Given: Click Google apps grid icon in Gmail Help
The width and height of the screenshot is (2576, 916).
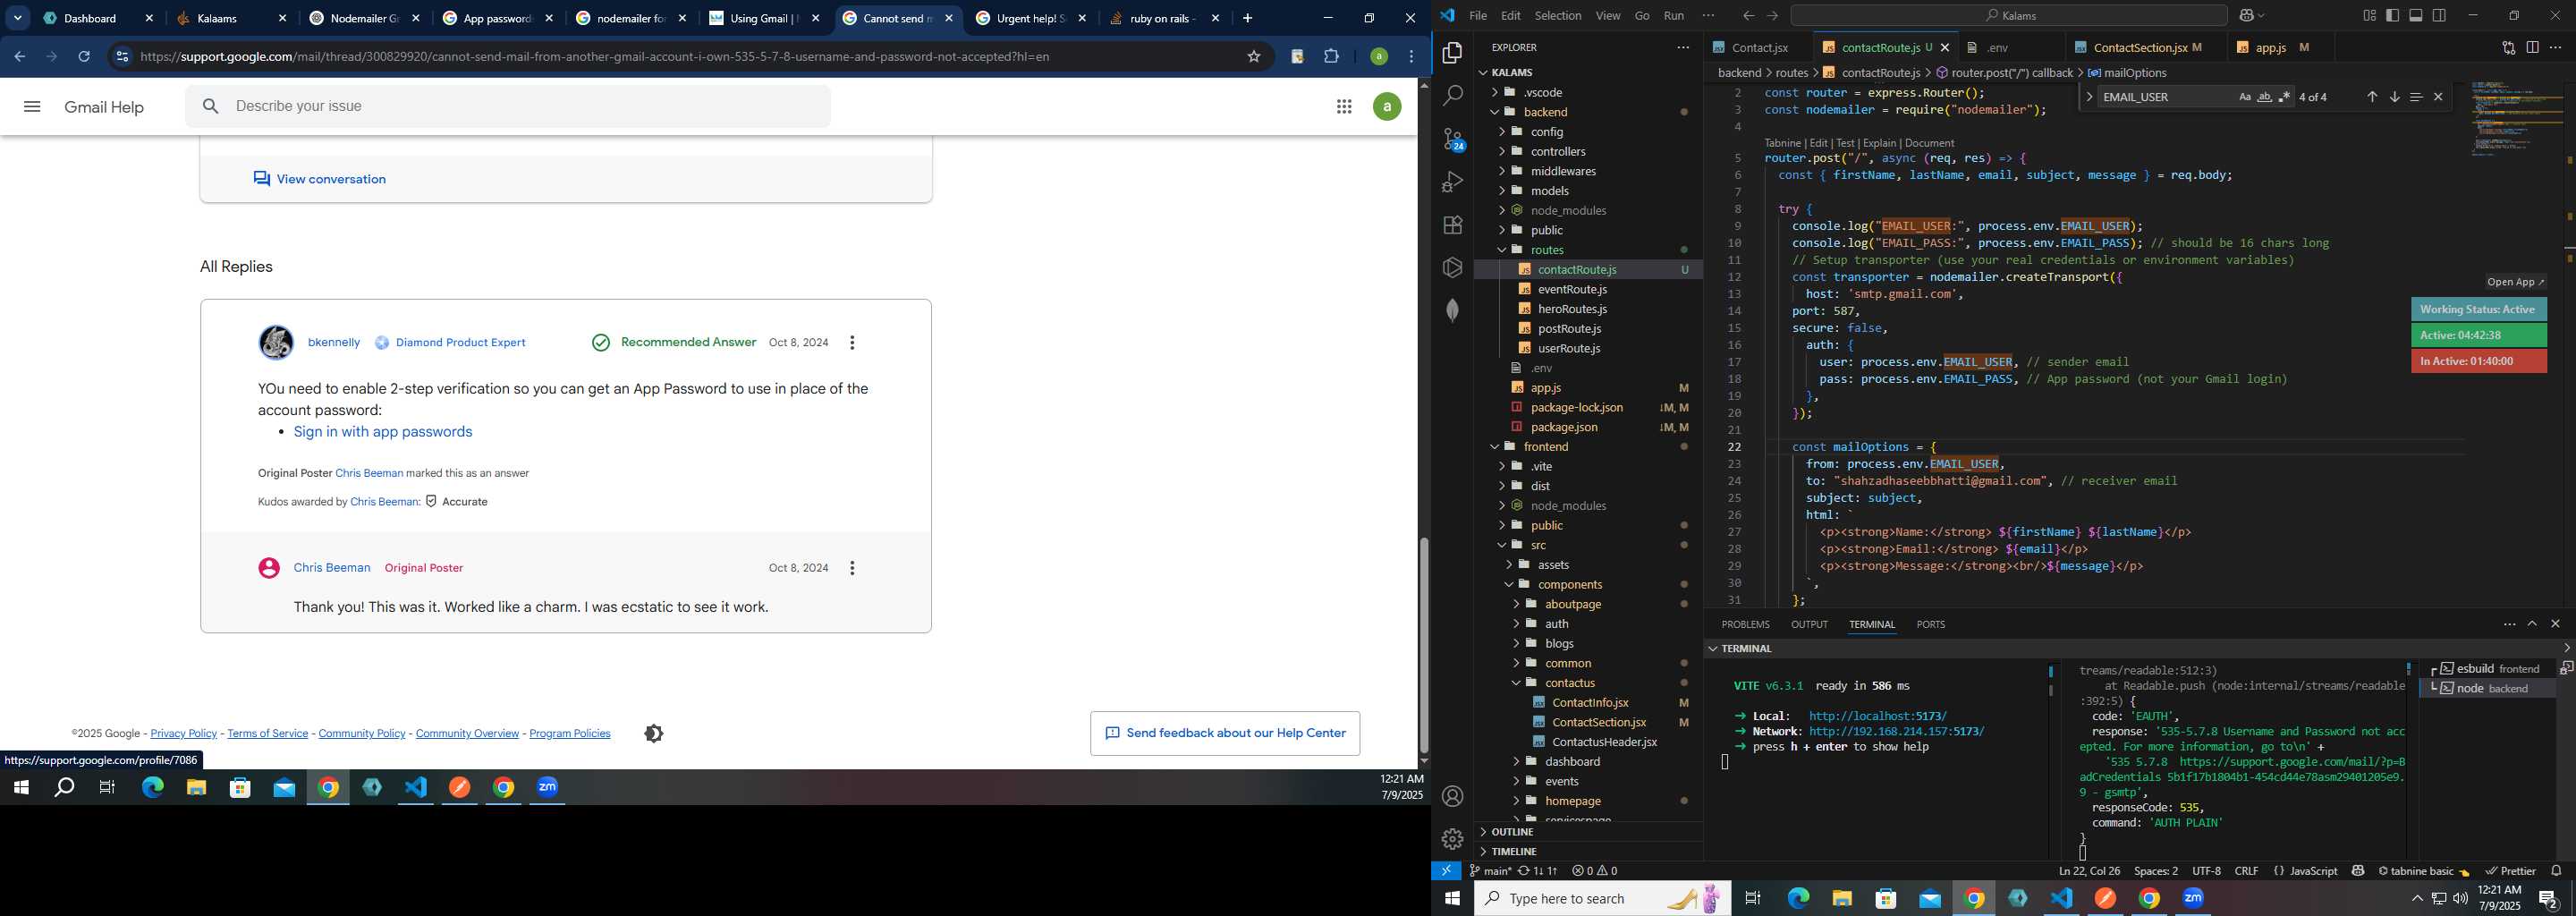Looking at the screenshot, I should point(1344,107).
